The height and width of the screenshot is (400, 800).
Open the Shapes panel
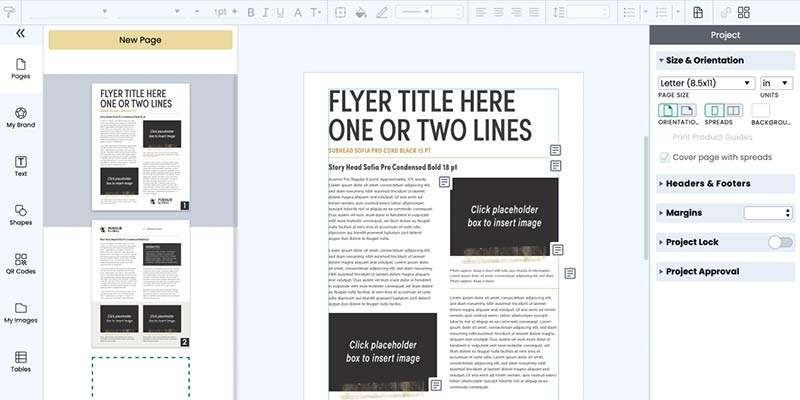pos(20,214)
